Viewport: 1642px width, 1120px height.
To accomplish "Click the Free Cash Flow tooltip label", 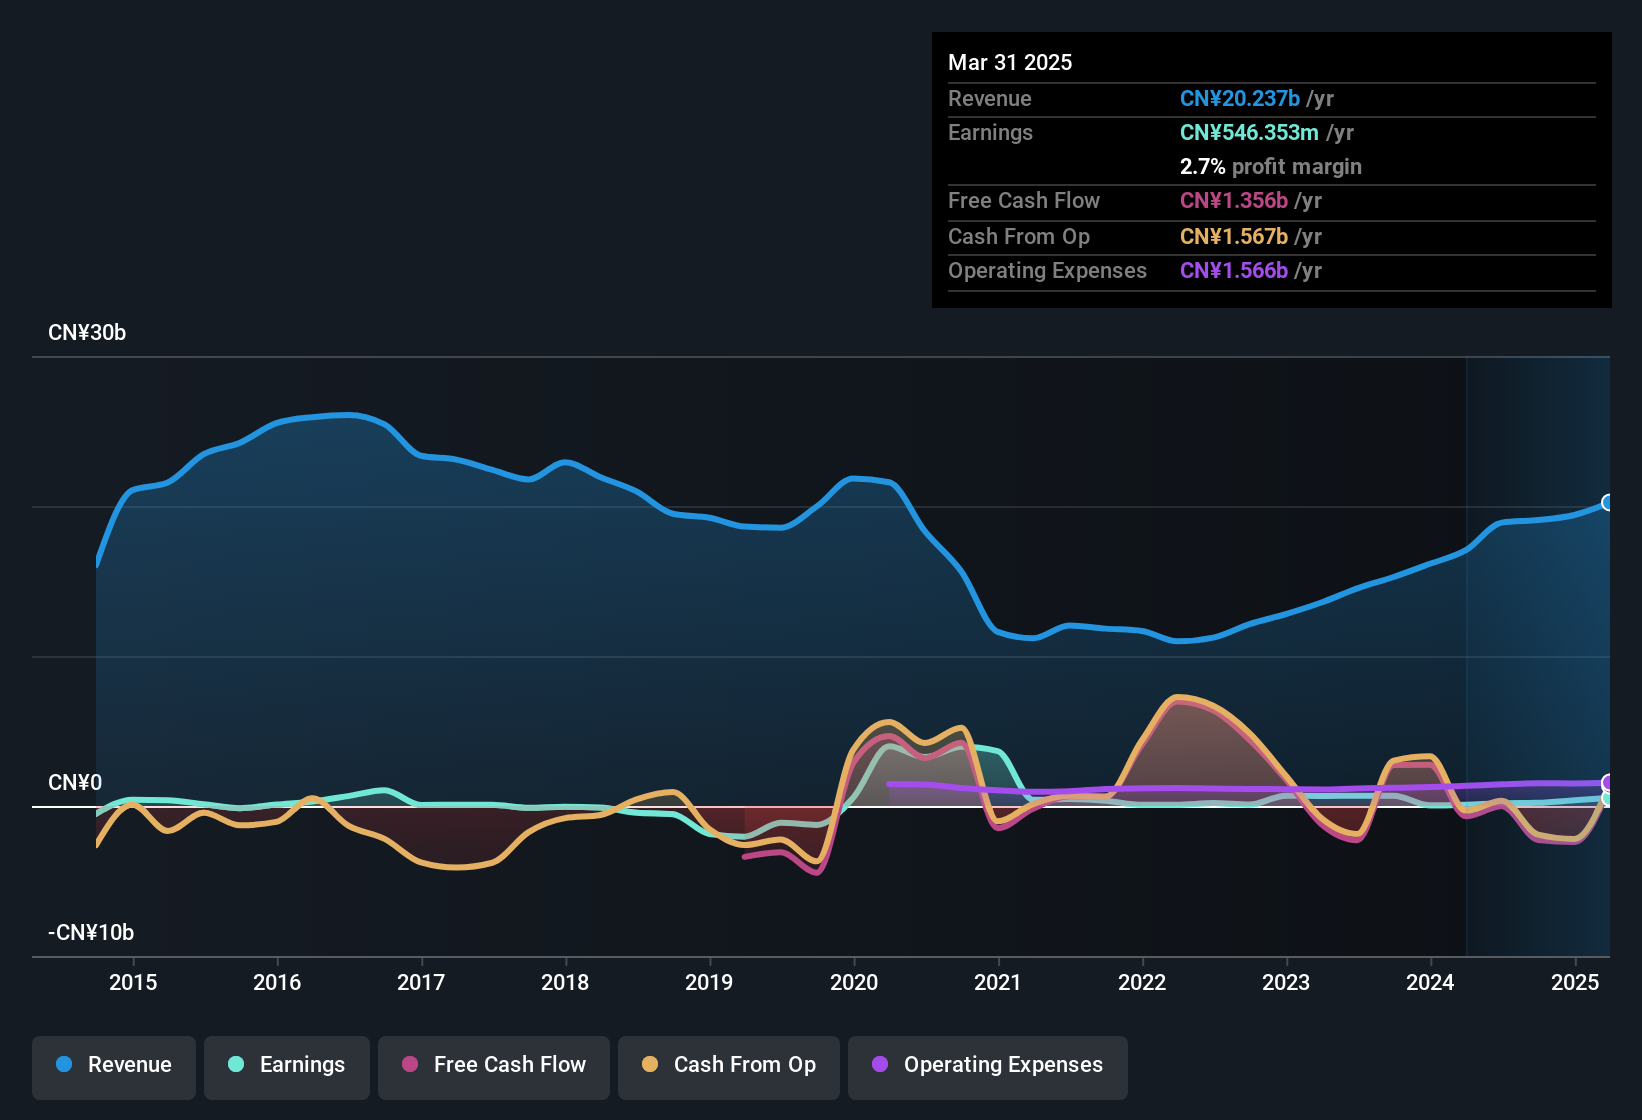I will click(1024, 200).
